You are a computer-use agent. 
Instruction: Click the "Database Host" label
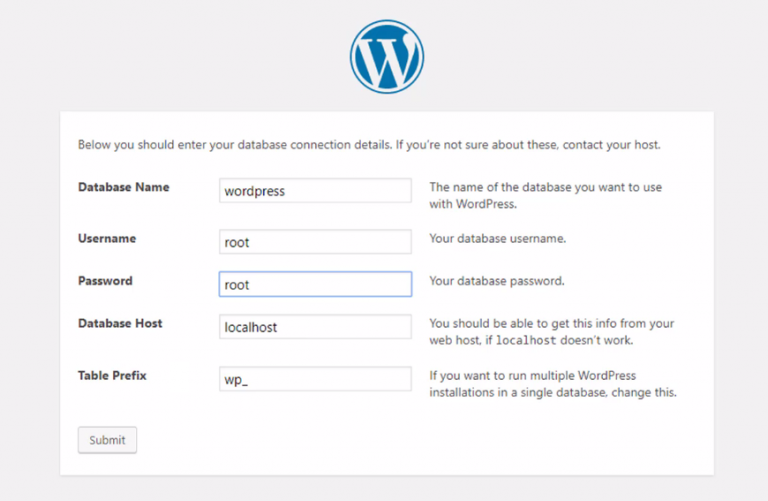point(120,323)
